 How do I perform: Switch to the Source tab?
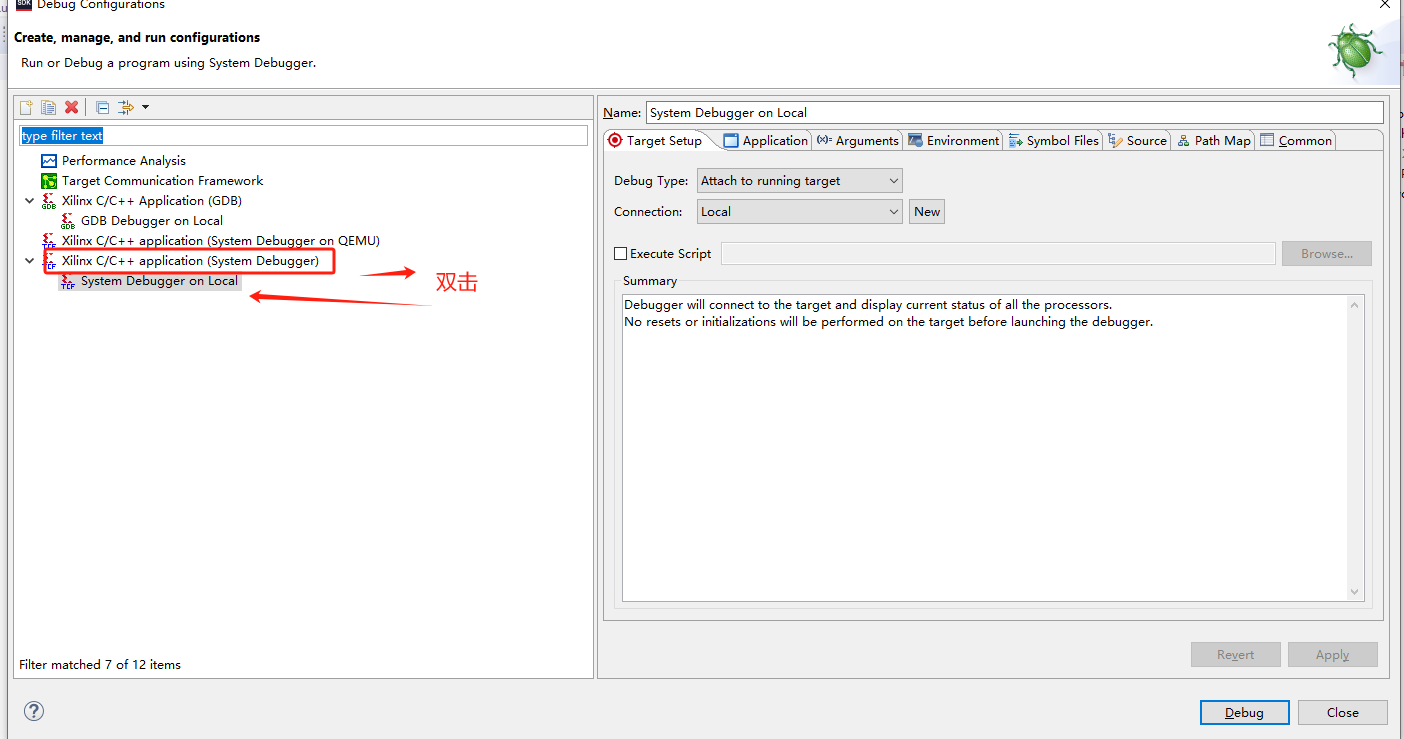click(1137, 141)
